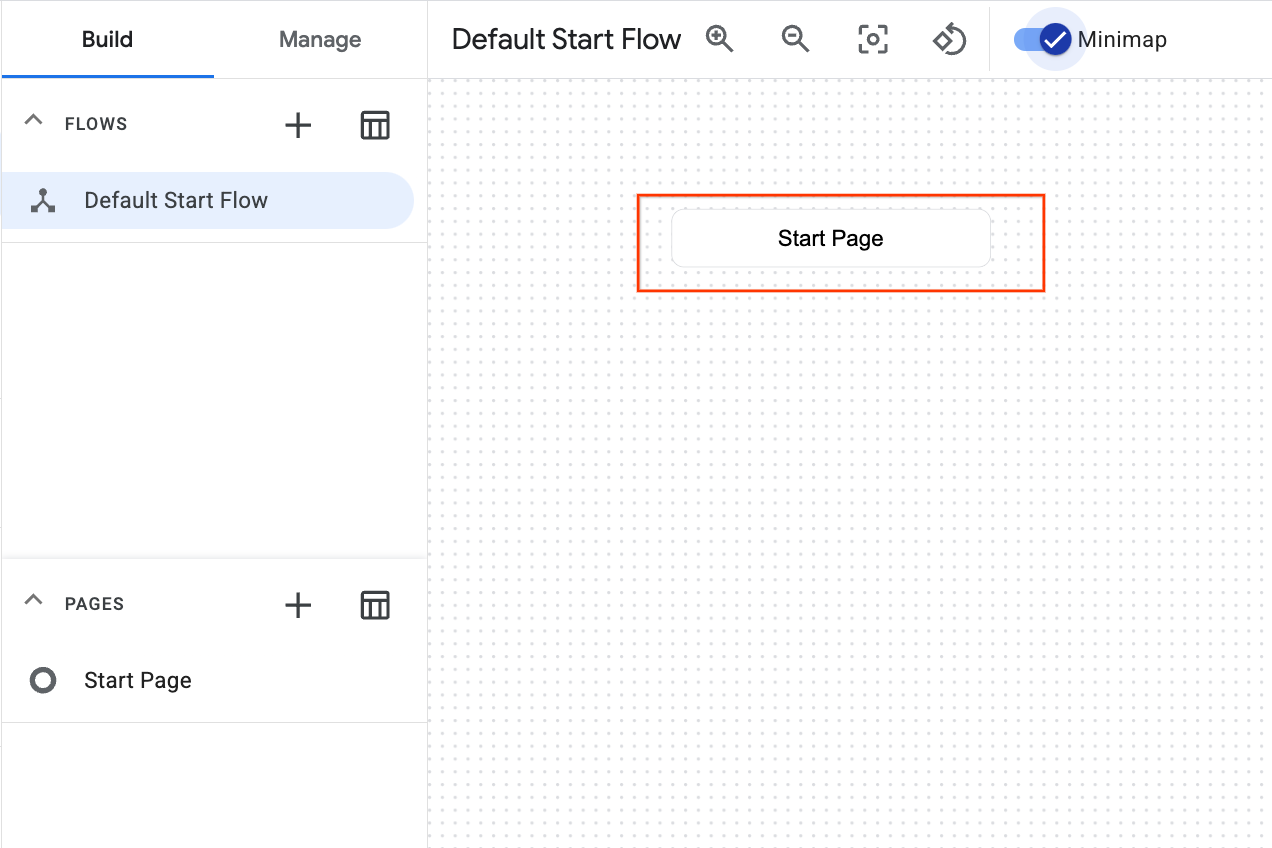The image size is (1272, 848).
Task: Zoom out of the flow canvas
Action: click(x=796, y=40)
